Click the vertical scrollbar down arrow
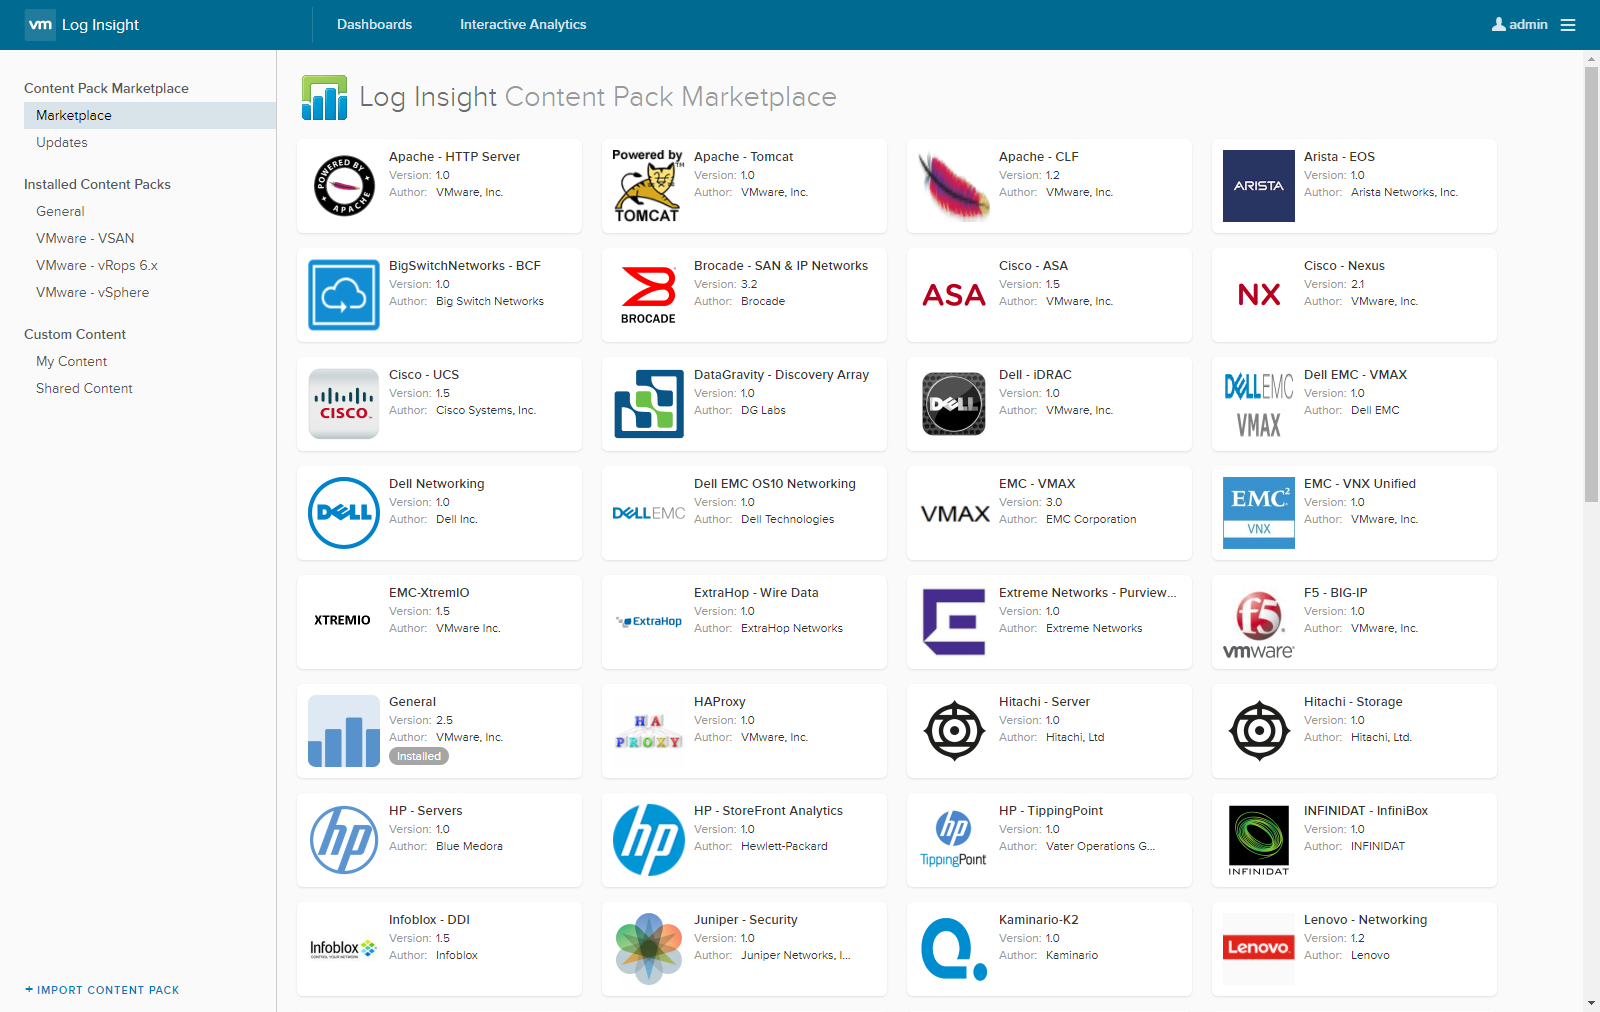1600x1012 pixels. click(x=1591, y=1003)
